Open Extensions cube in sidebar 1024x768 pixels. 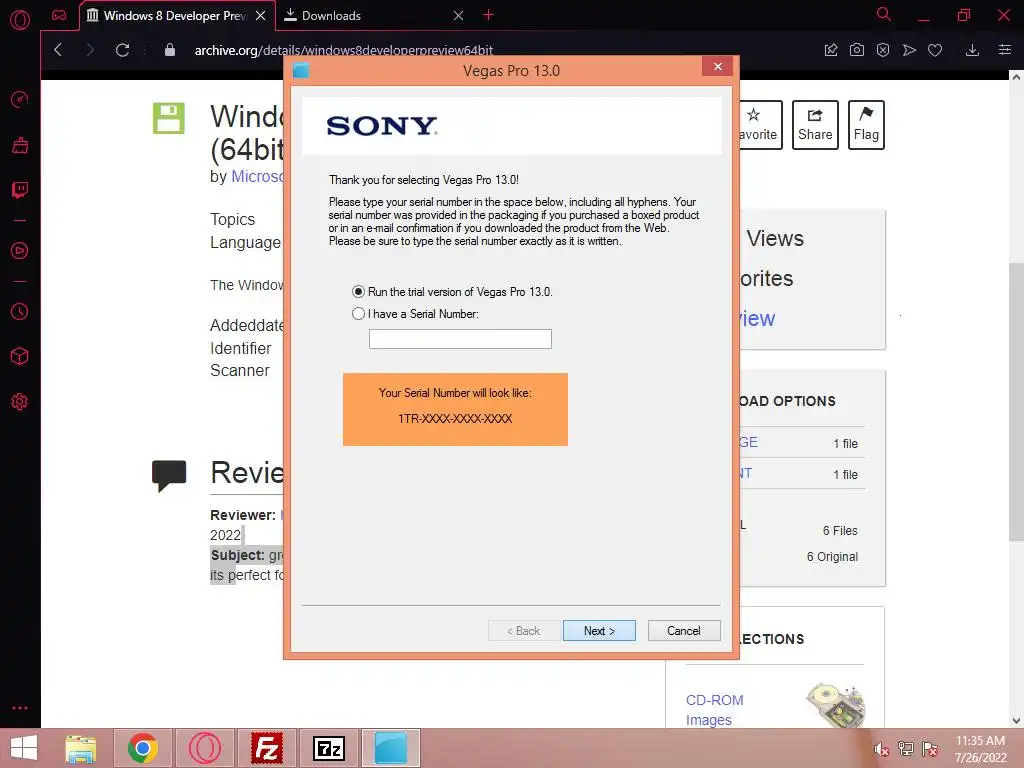(20, 356)
